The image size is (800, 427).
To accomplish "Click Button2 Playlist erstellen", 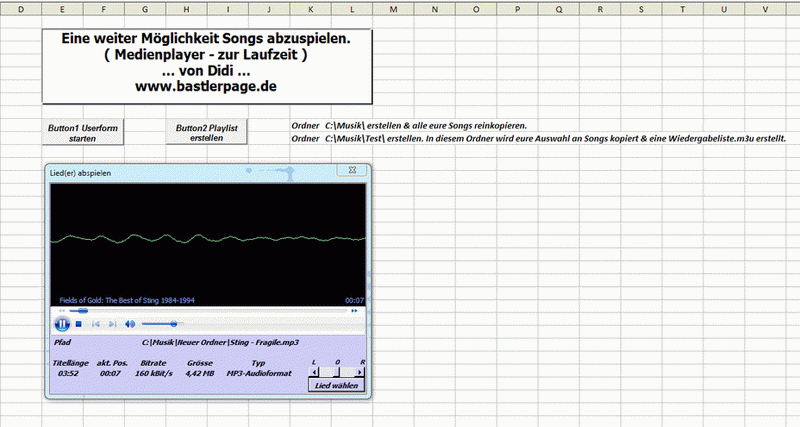I will (207, 133).
